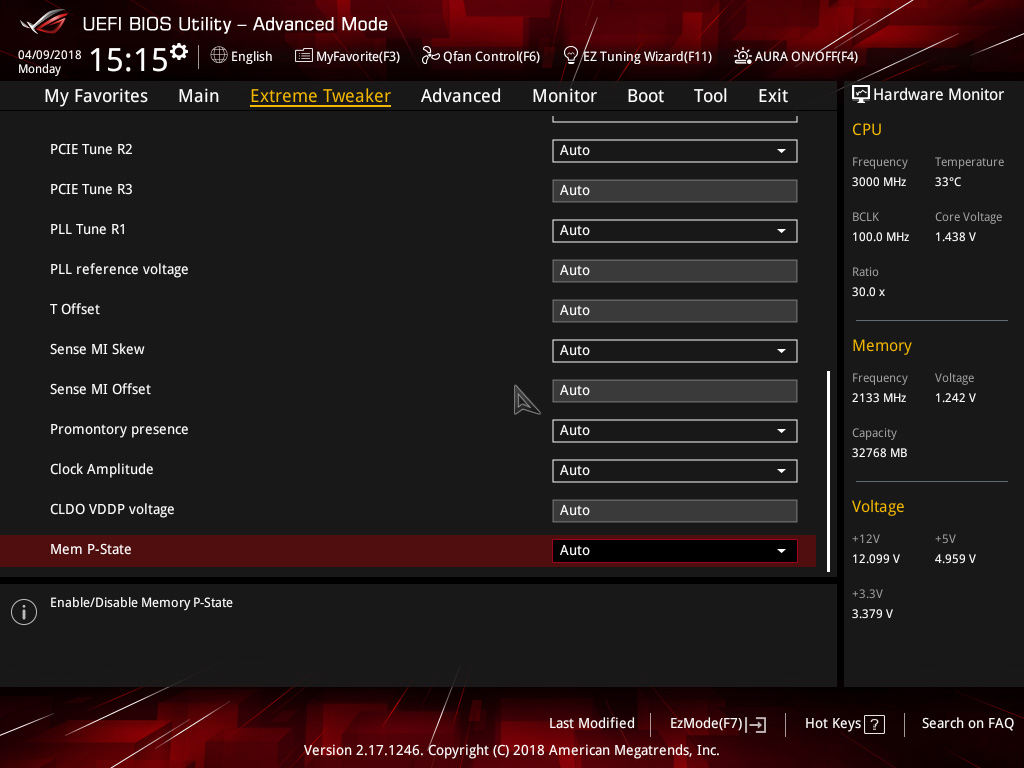Viewport: 1024px width, 768px height.
Task: Expand the Sense MI Skew dropdown
Action: tap(675, 351)
